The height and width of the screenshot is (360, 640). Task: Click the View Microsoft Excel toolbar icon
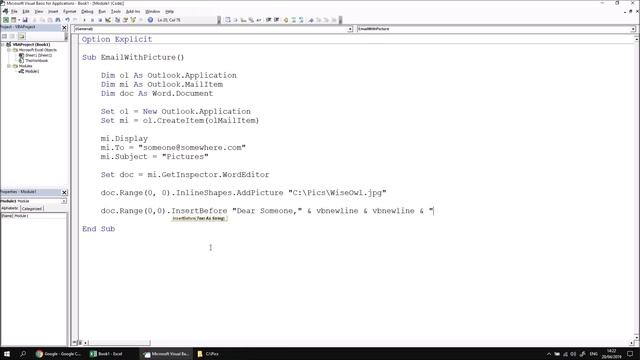6,20
